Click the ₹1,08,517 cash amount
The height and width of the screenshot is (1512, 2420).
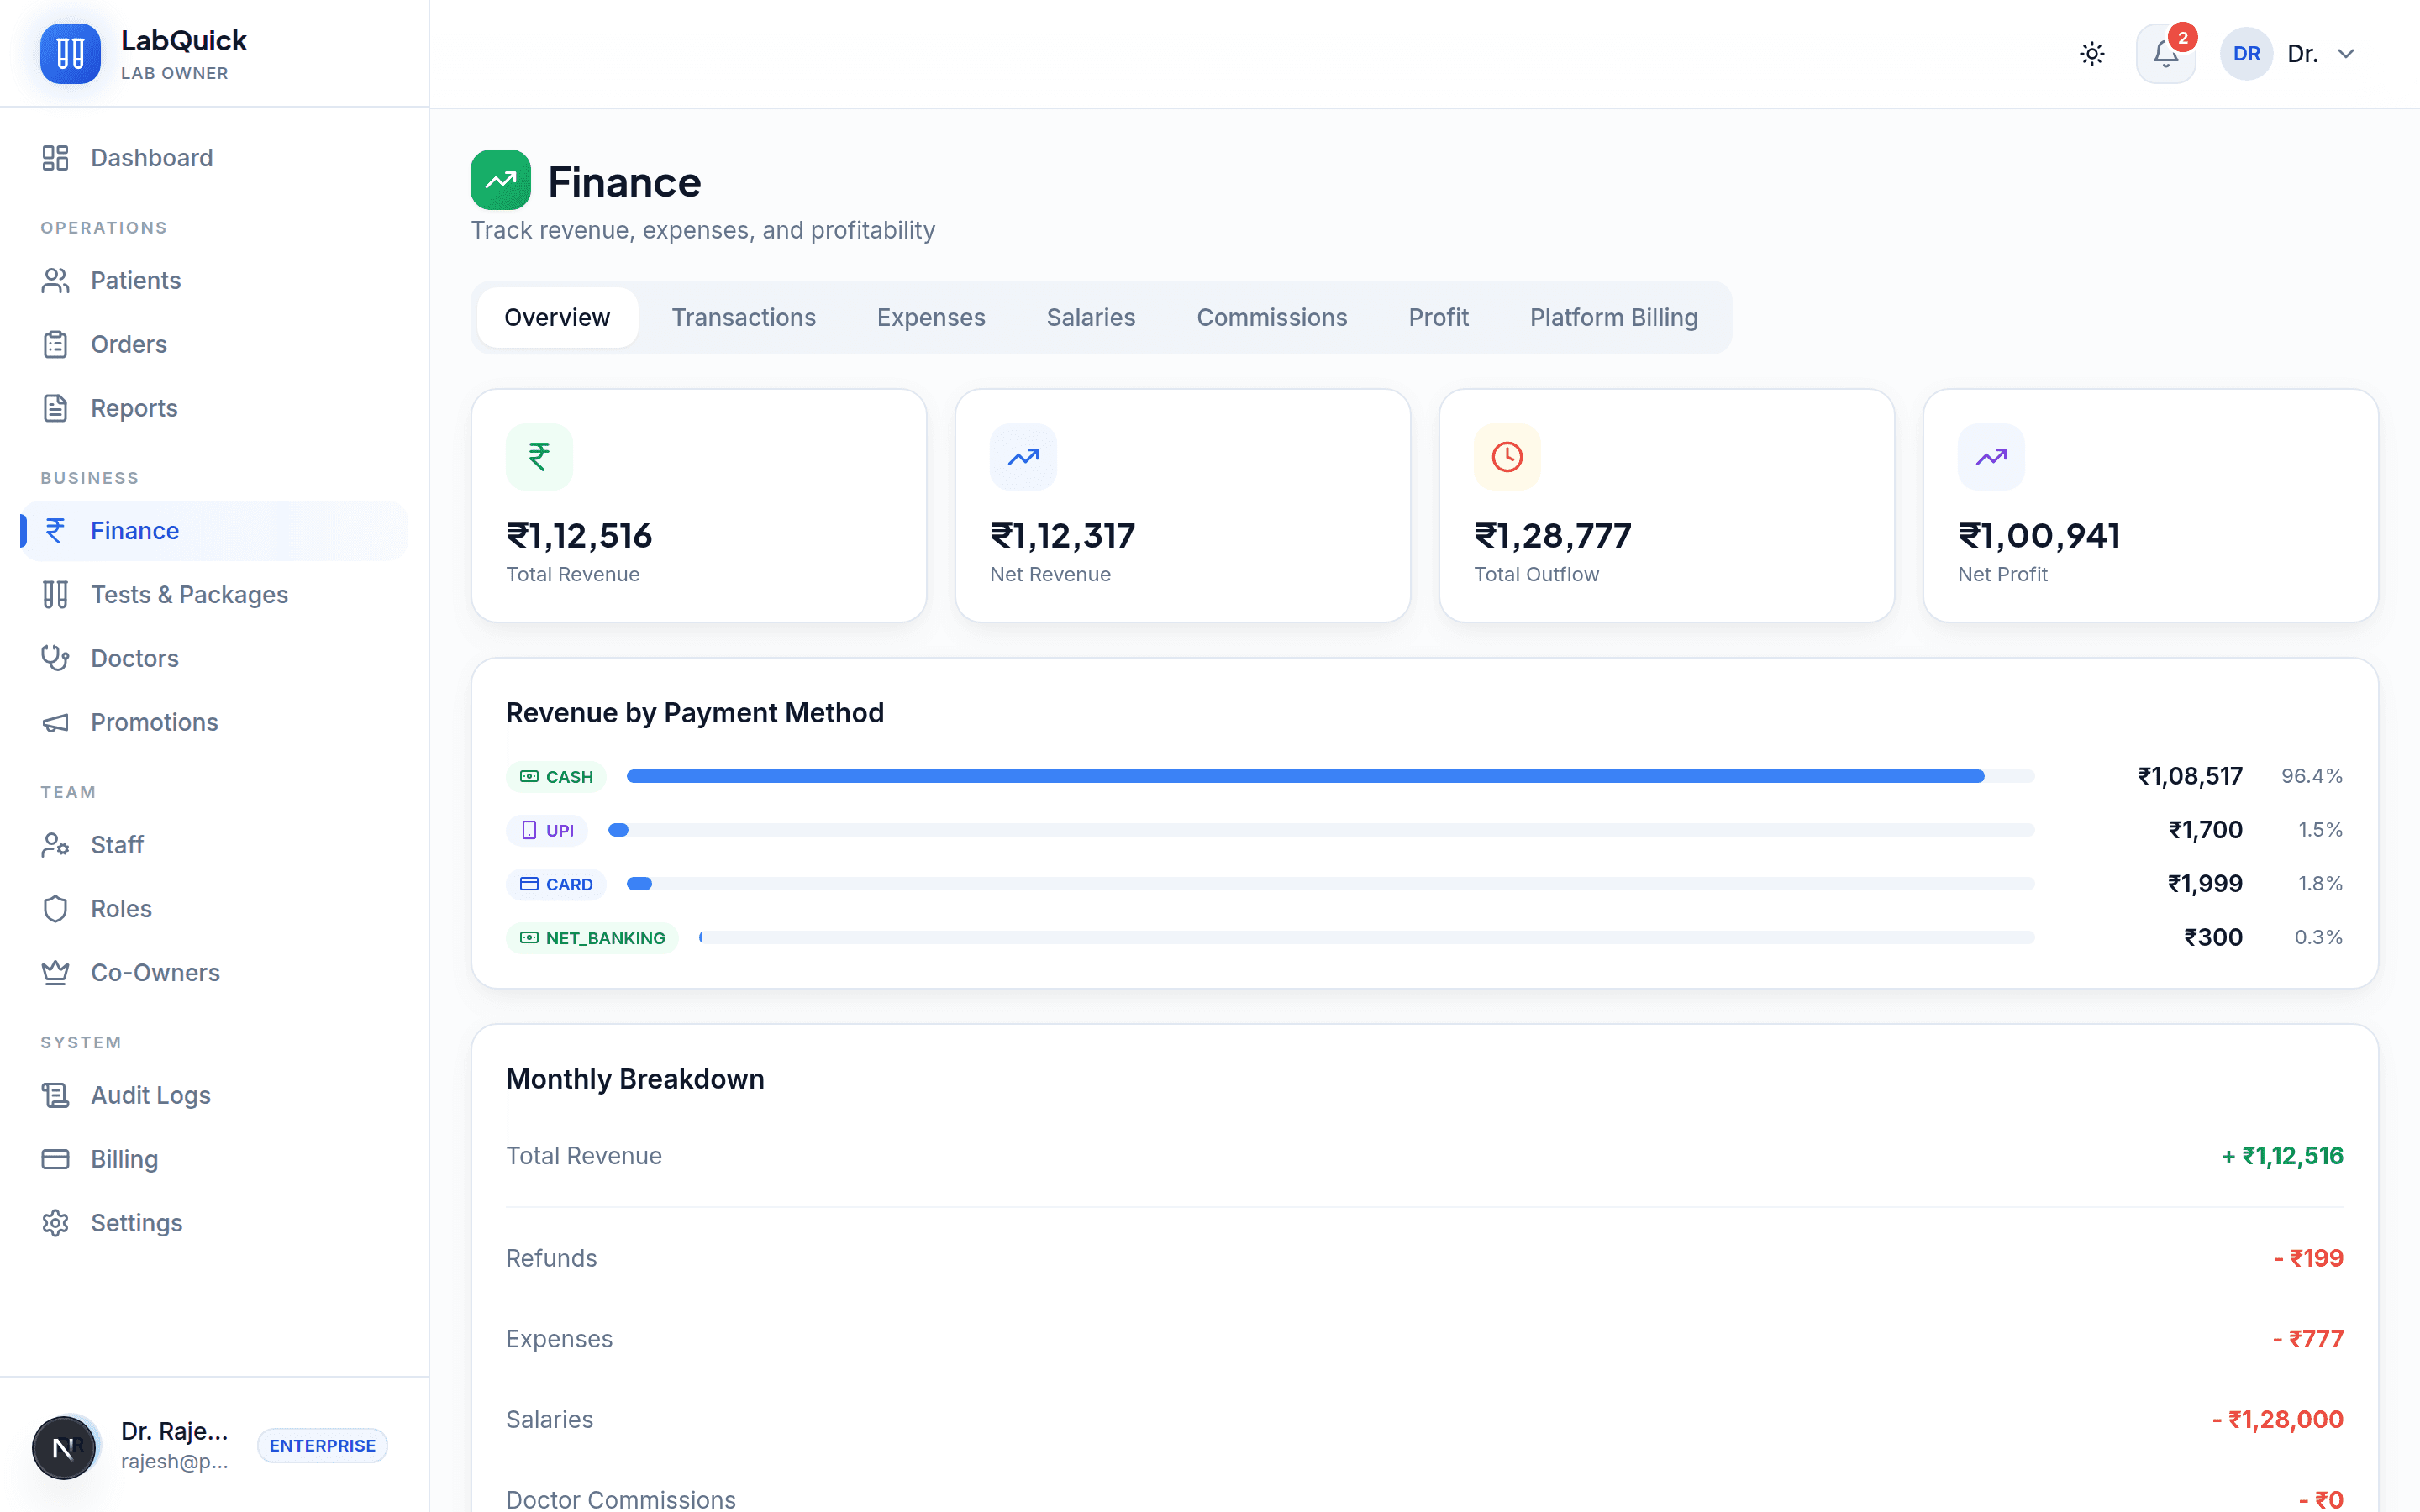click(2190, 776)
